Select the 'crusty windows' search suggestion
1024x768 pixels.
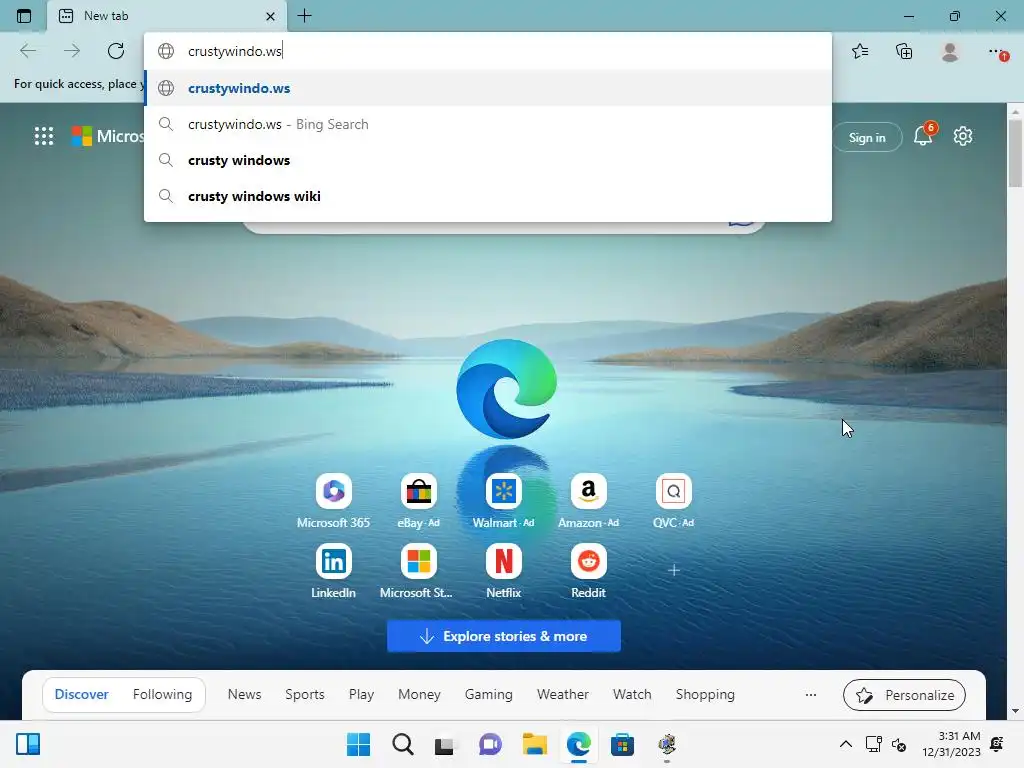[x=488, y=160]
